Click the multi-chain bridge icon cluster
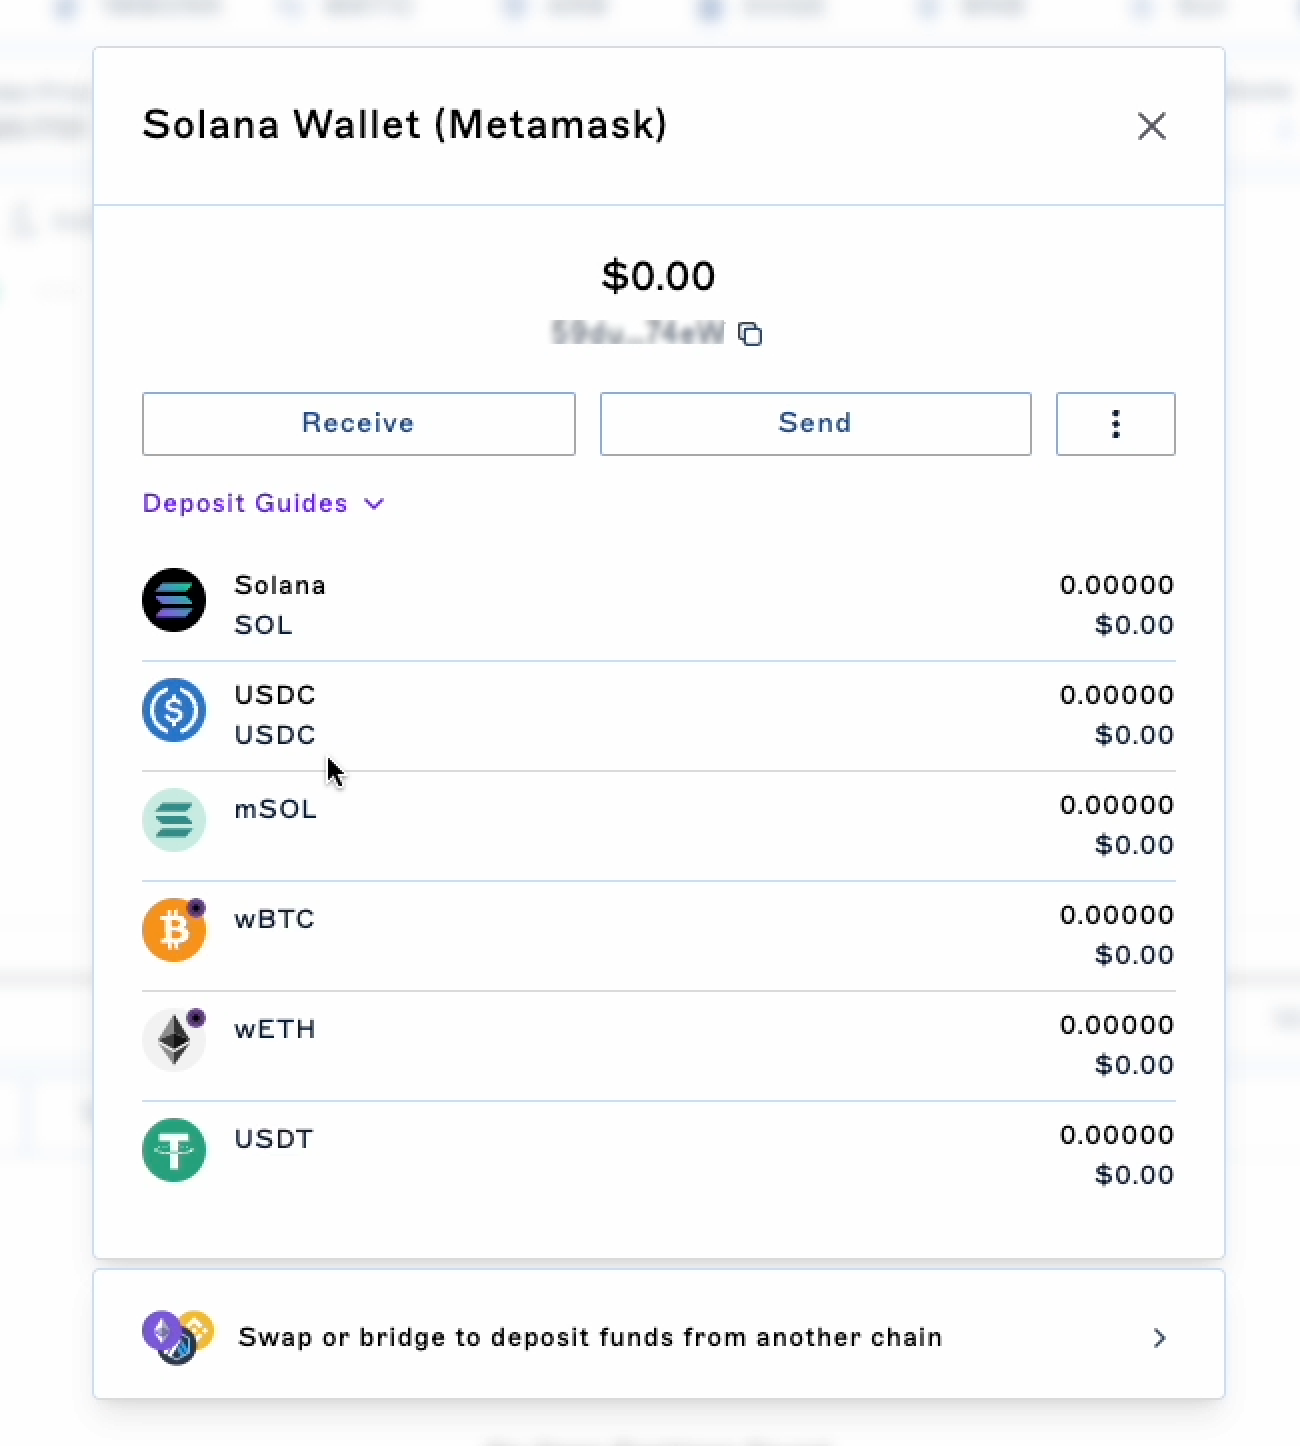The height and width of the screenshot is (1446, 1300). coord(178,1338)
